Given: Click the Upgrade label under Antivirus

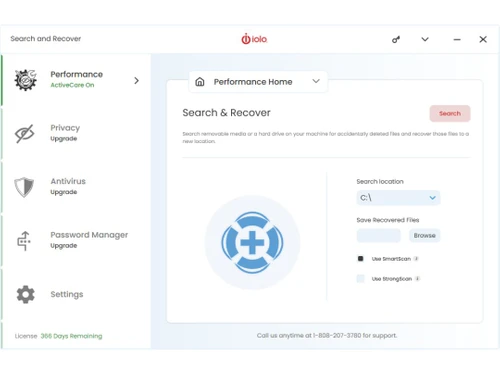Looking at the screenshot, I should pyautogui.click(x=64, y=192).
